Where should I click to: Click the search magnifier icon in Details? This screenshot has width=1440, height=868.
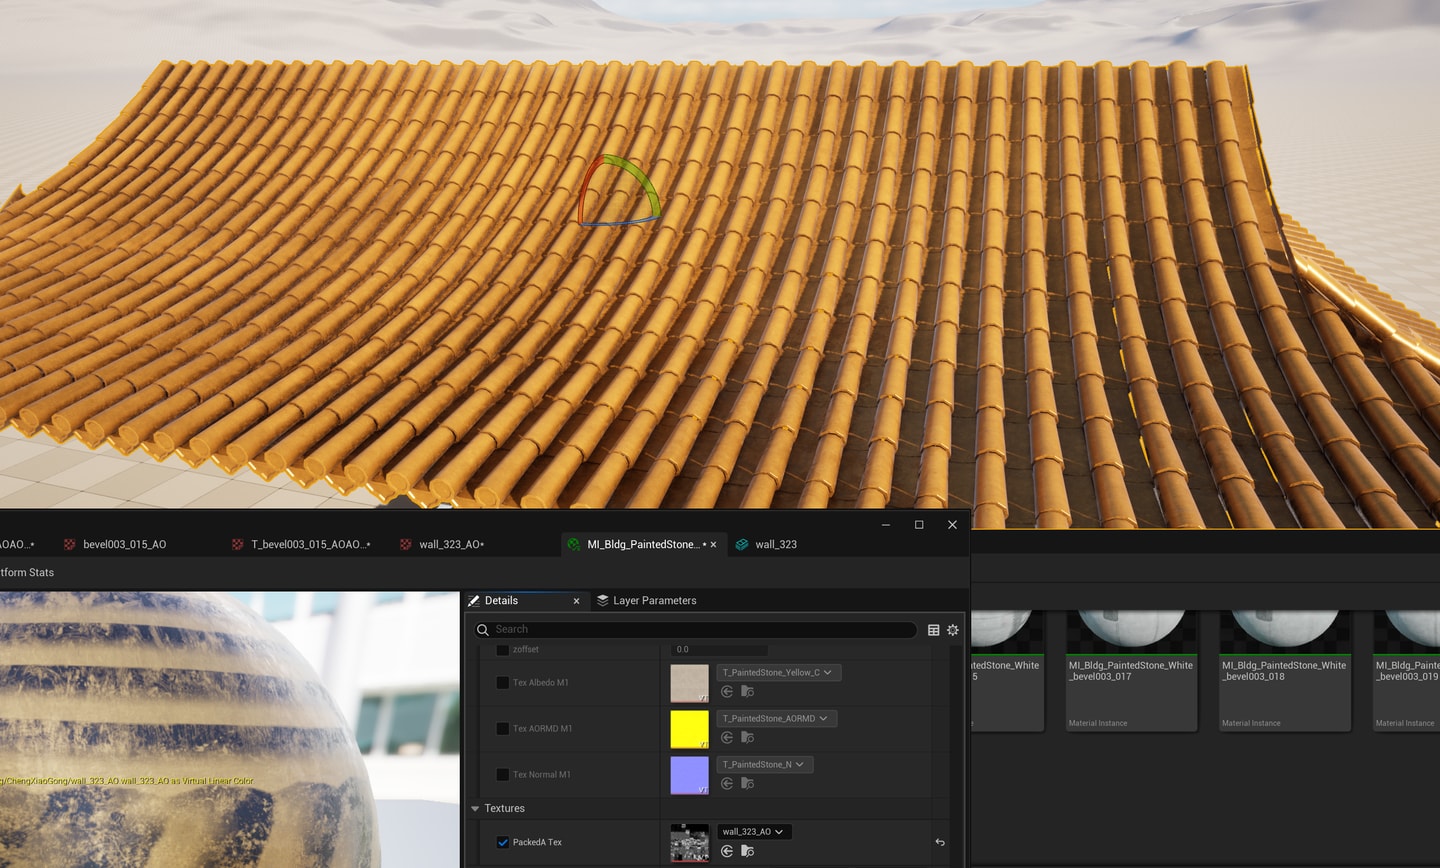click(x=483, y=630)
